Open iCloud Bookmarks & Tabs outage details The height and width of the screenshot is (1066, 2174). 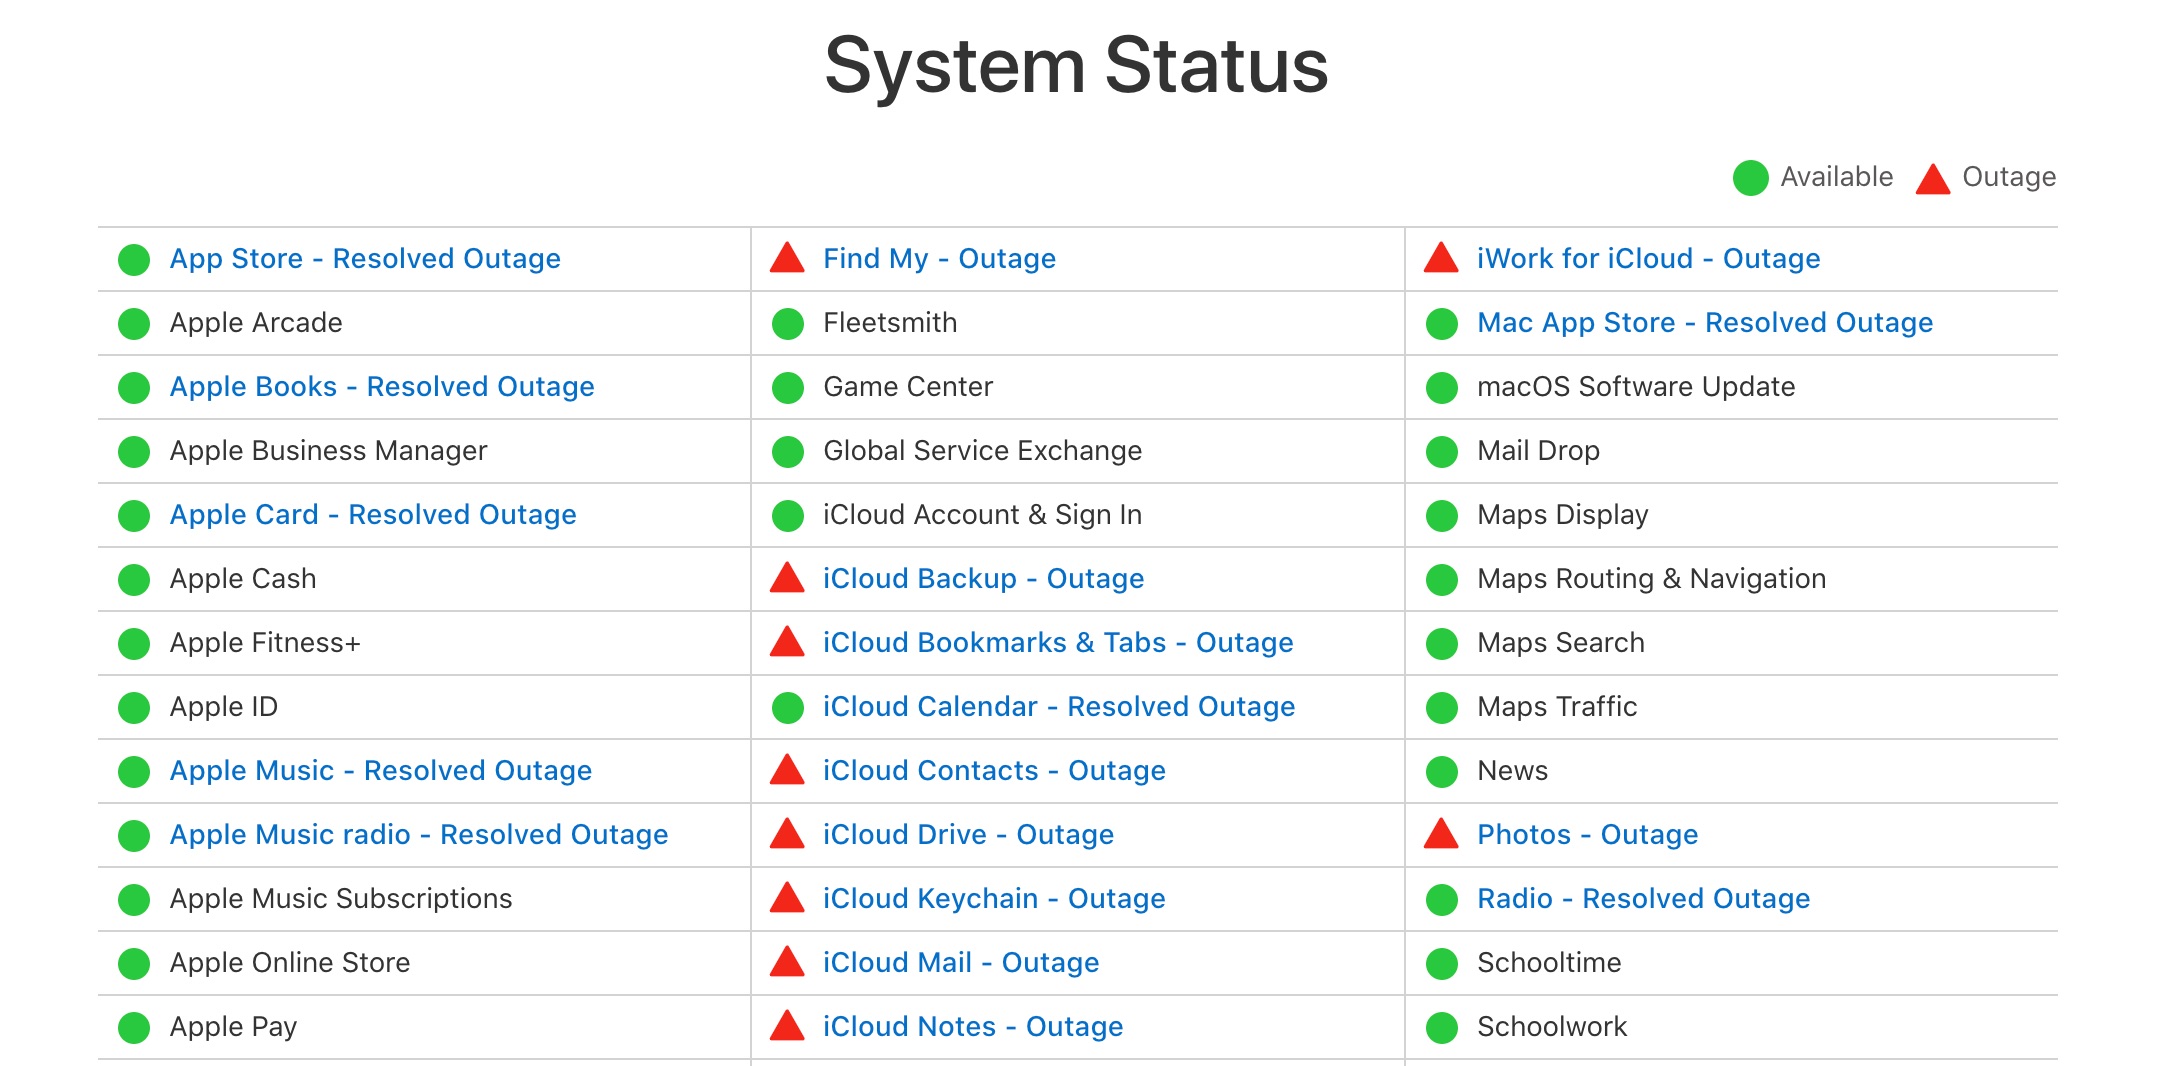(1058, 643)
